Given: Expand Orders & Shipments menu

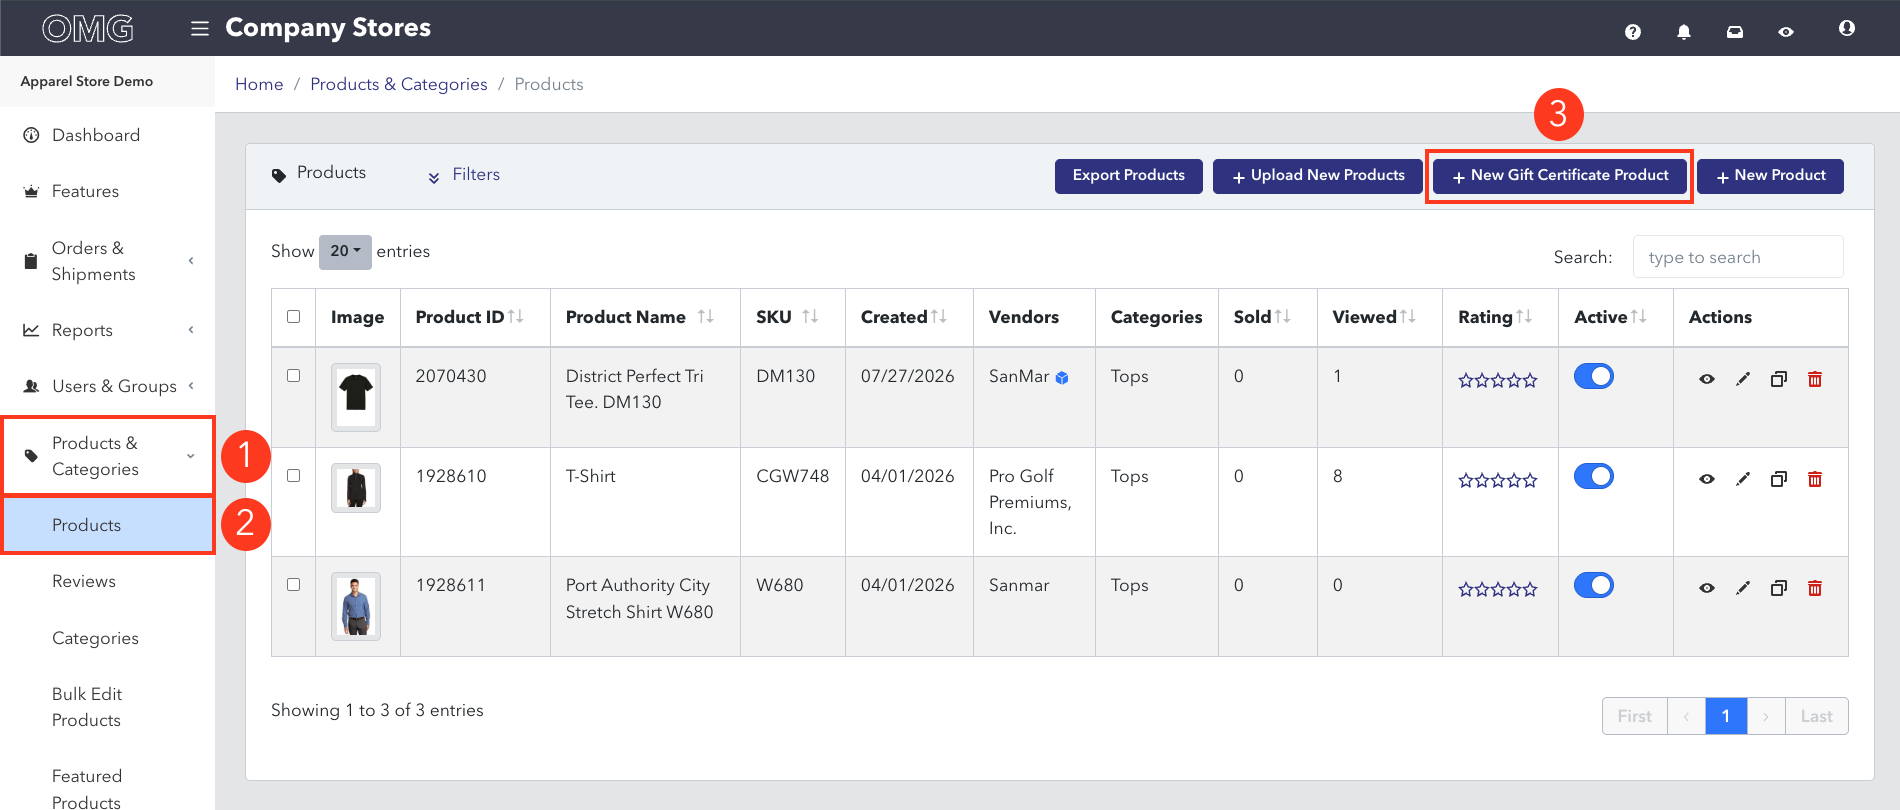Looking at the screenshot, I should 107,261.
